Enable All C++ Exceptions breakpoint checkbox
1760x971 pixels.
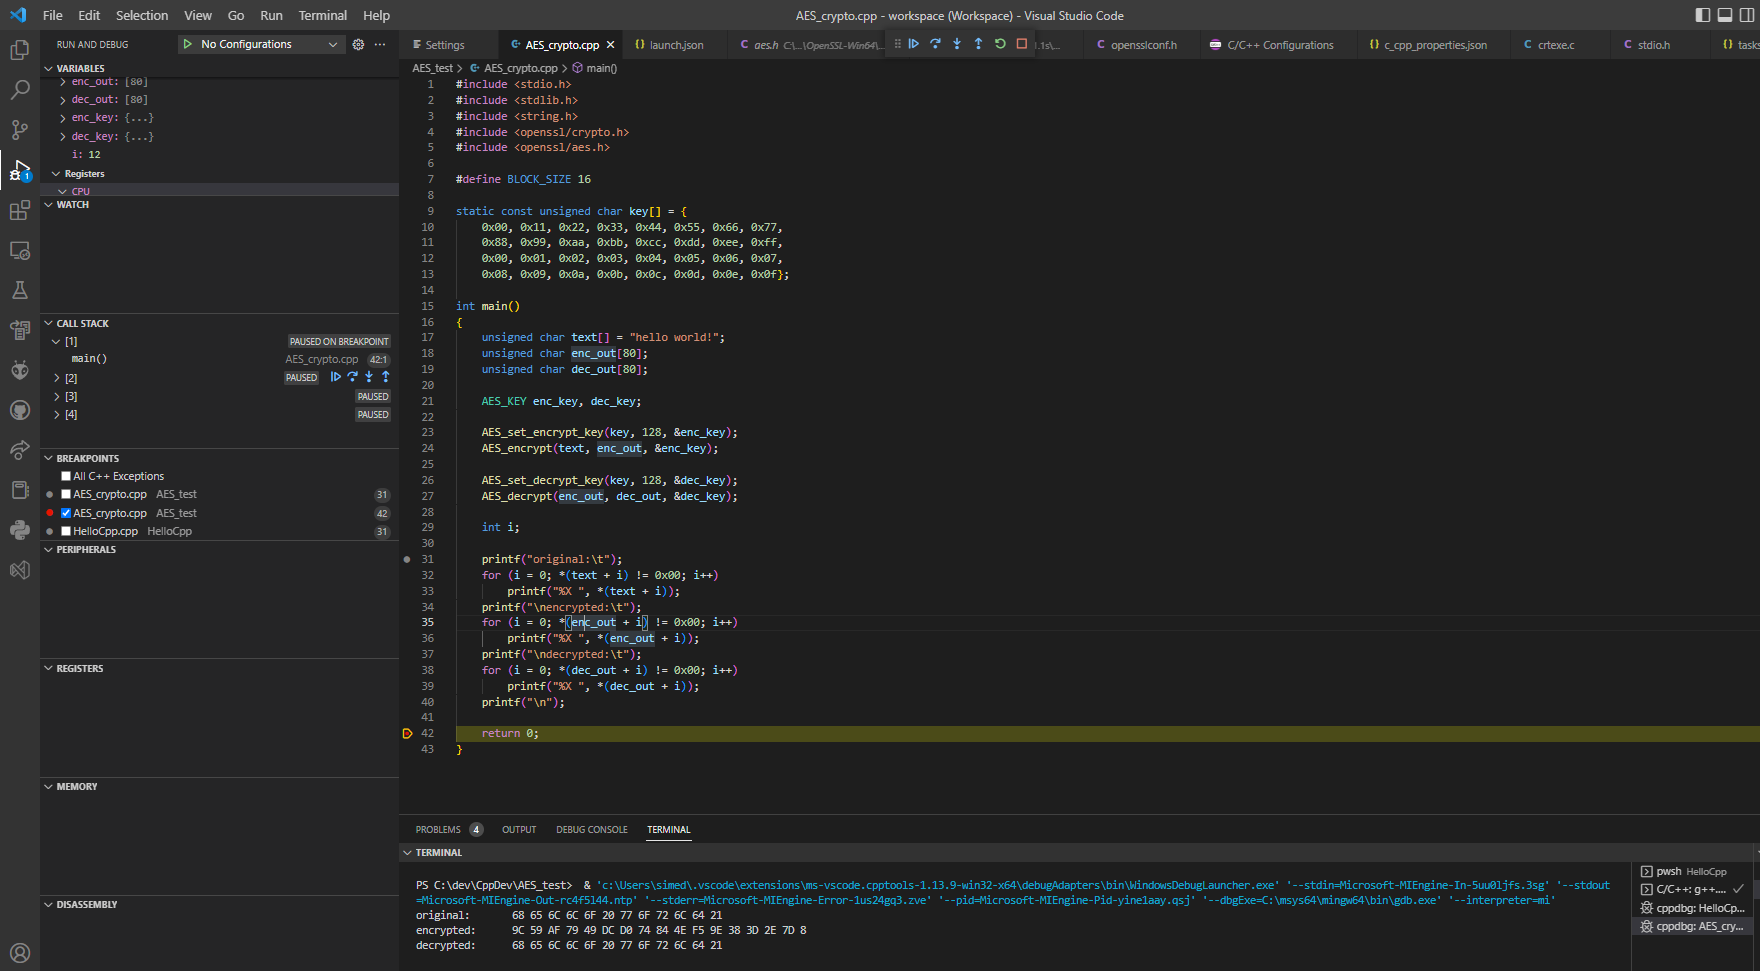tap(66, 476)
